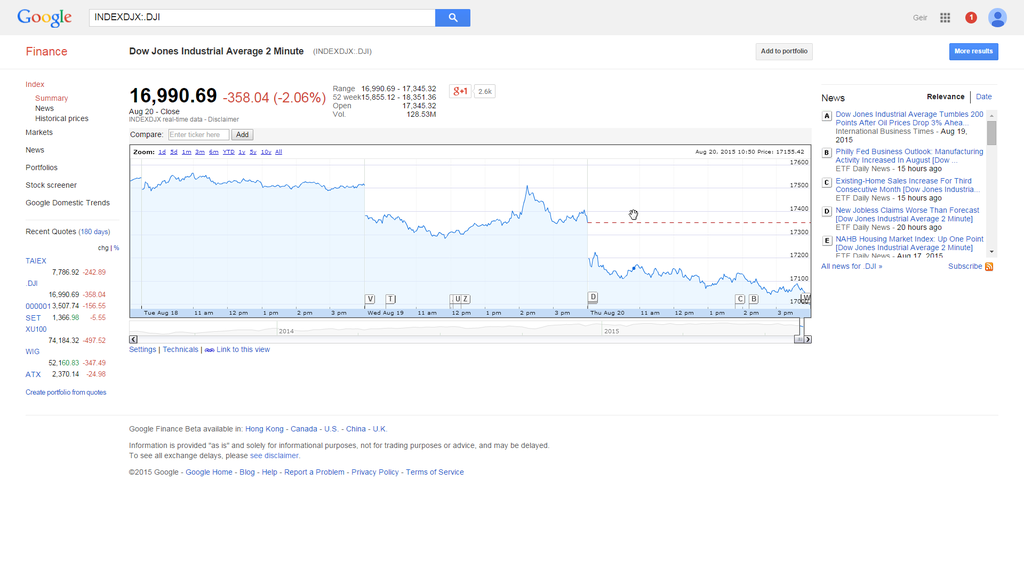The width and height of the screenshot is (1024, 576).
Task: Toggle recent quotes to percent change
Action: [116, 248]
